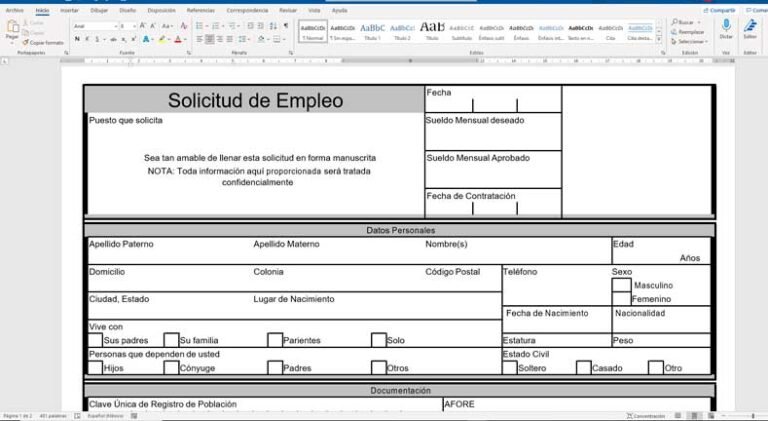
Task: Open the Editor pane
Action: point(750,29)
